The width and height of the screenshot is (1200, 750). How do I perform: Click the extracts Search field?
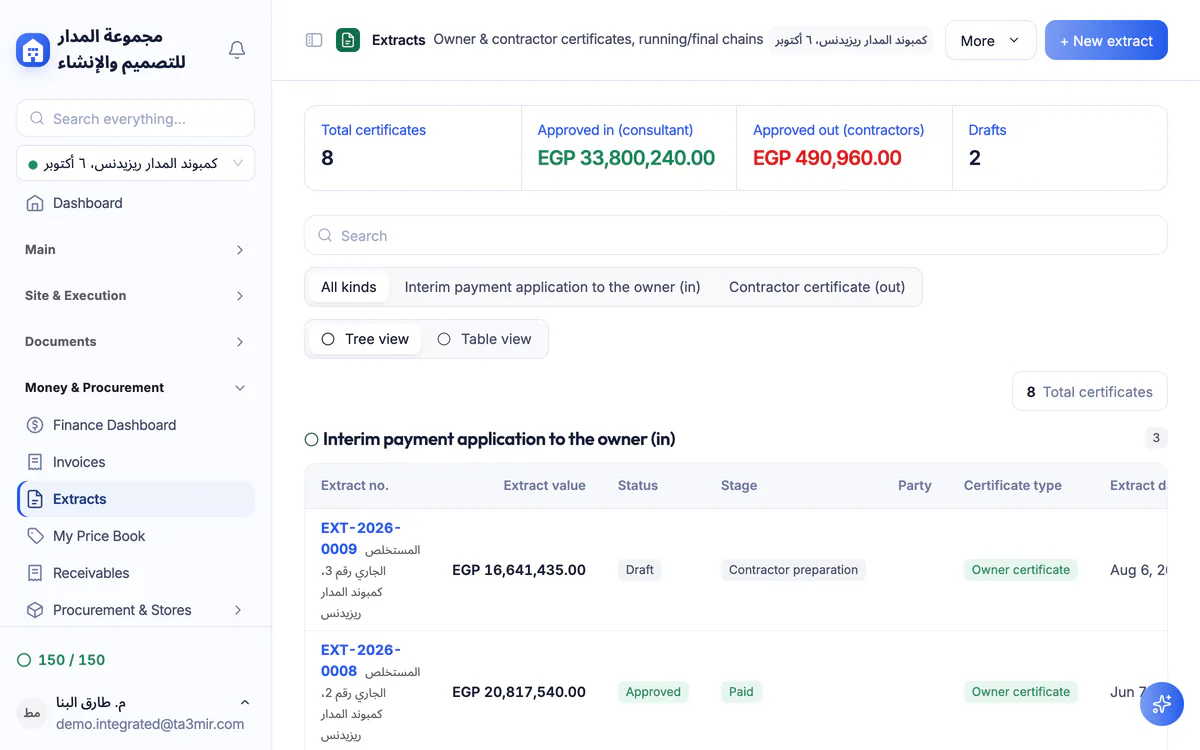pyautogui.click(x=736, y=235)
